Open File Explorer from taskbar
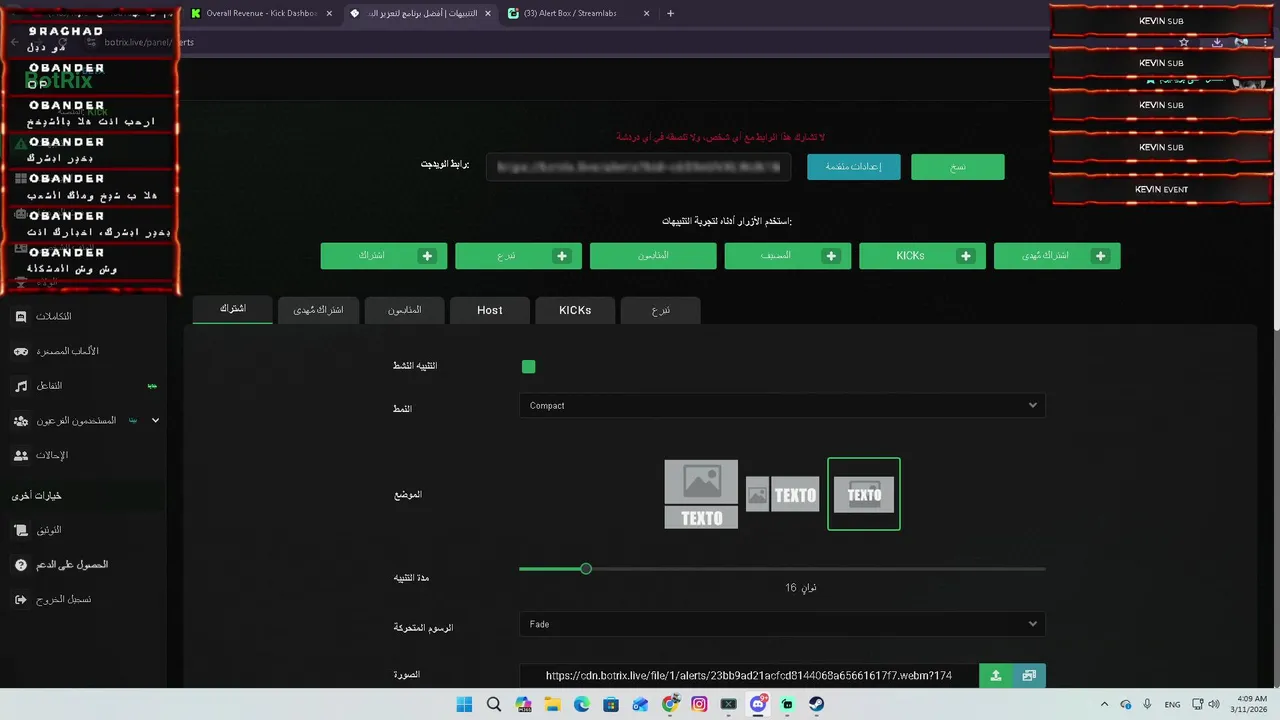Screen dimensions: 1280x720 [553, 705]
